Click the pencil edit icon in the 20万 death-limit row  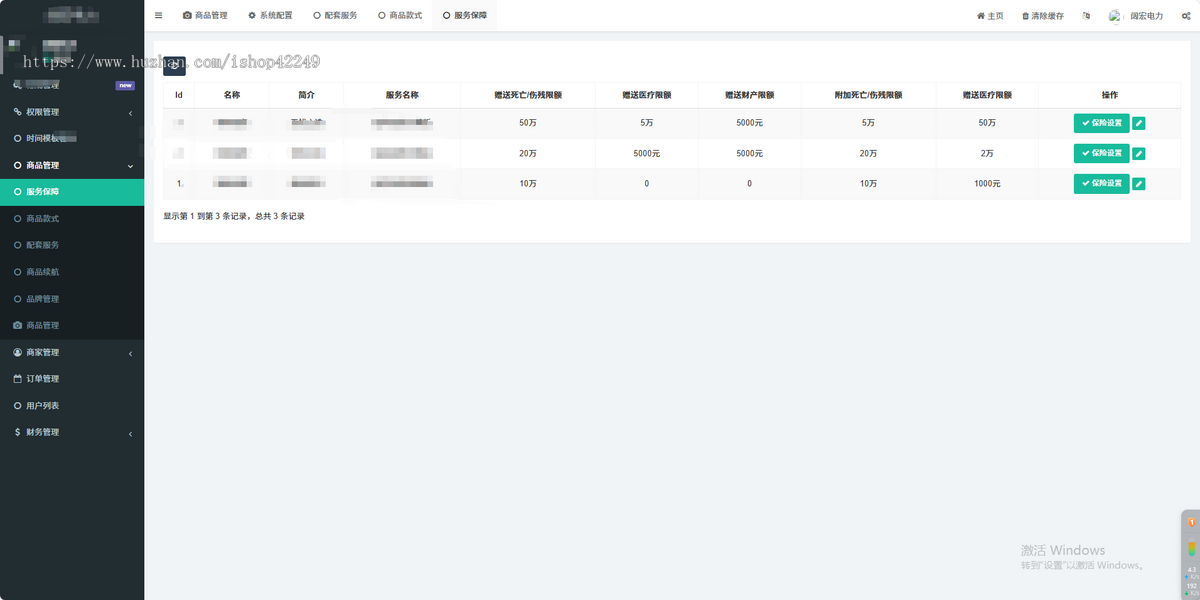click(1138, 153)
